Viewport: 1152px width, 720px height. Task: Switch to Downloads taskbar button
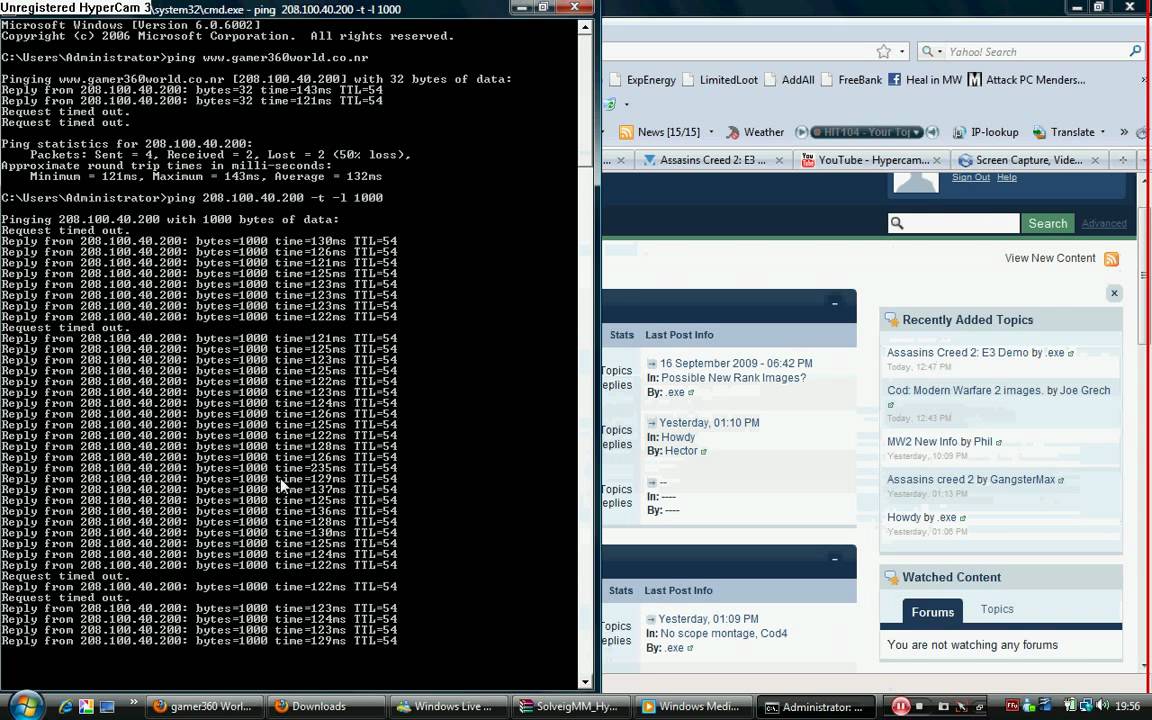[325, 707]
